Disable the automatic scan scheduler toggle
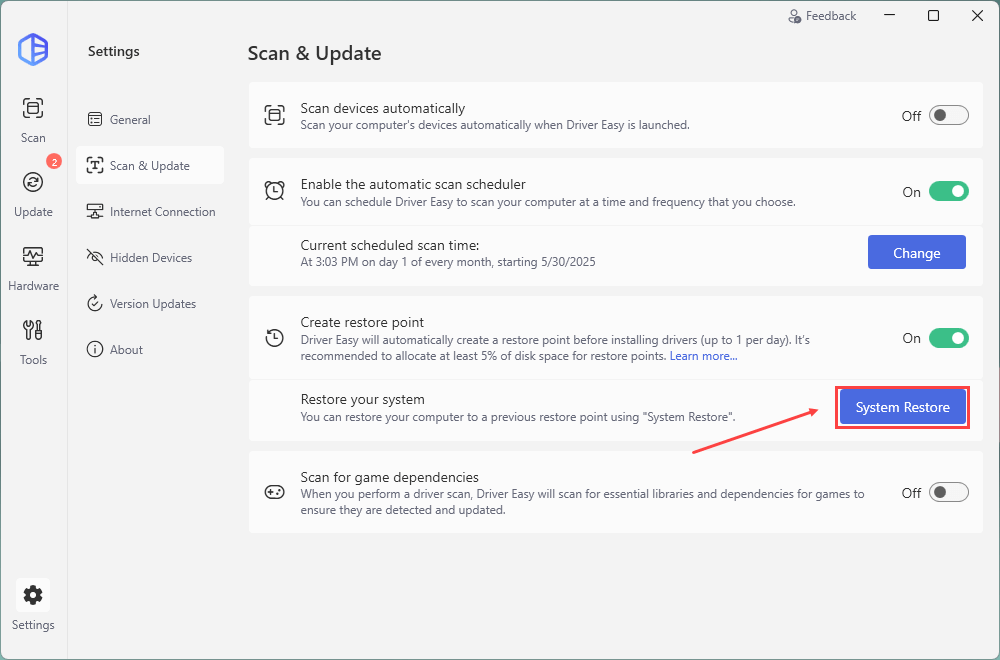 [948, 192]
